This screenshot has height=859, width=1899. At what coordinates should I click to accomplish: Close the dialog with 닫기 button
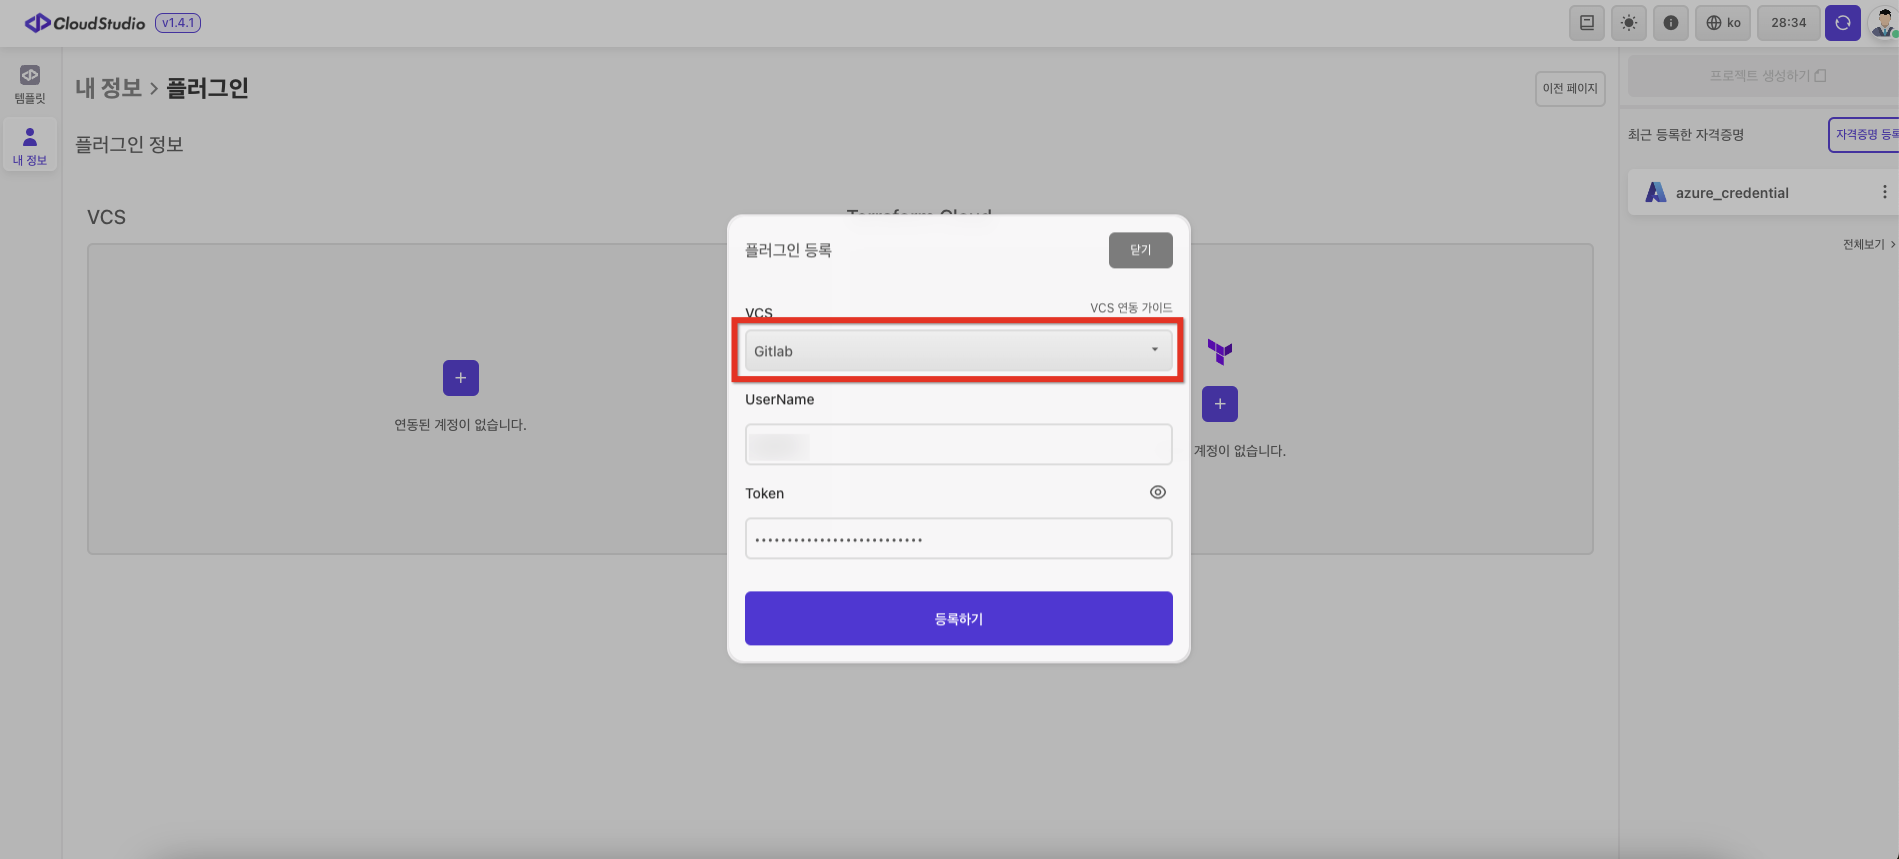[x=1140, y=250]
